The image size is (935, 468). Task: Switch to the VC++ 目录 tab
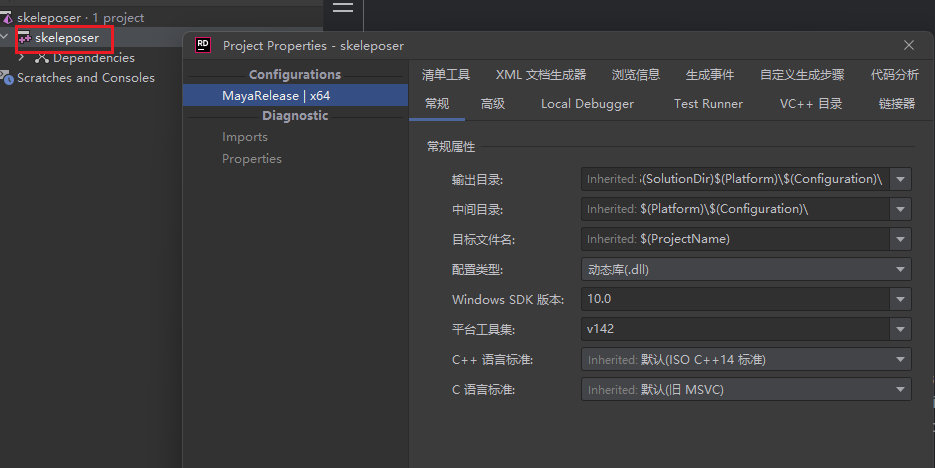click(x=811, y=104)
